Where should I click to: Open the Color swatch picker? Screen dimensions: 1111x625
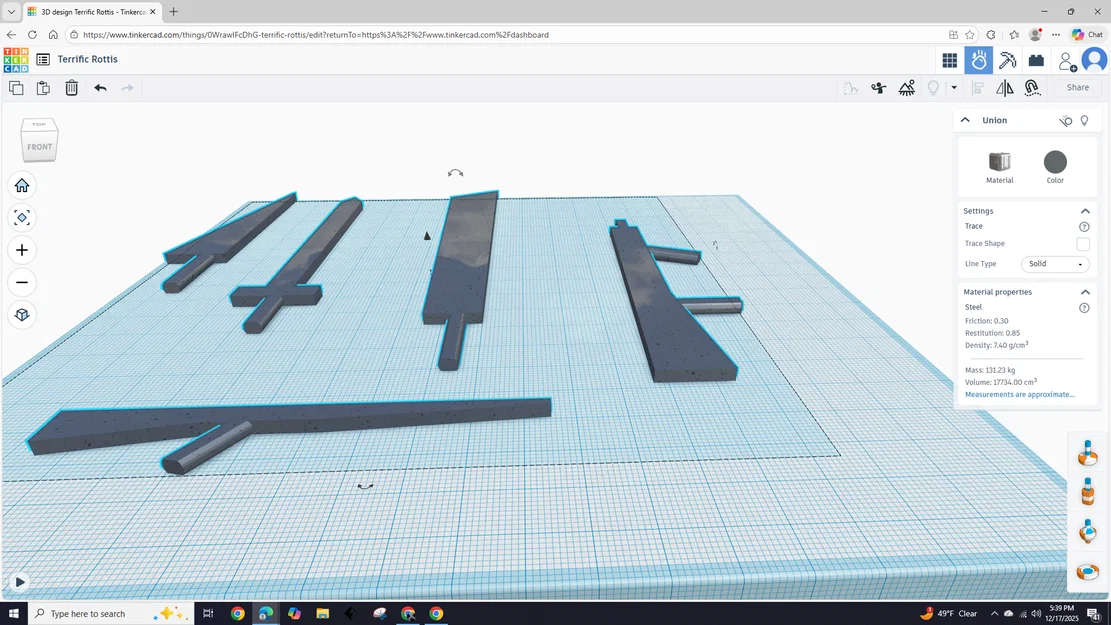point(1055,163)
